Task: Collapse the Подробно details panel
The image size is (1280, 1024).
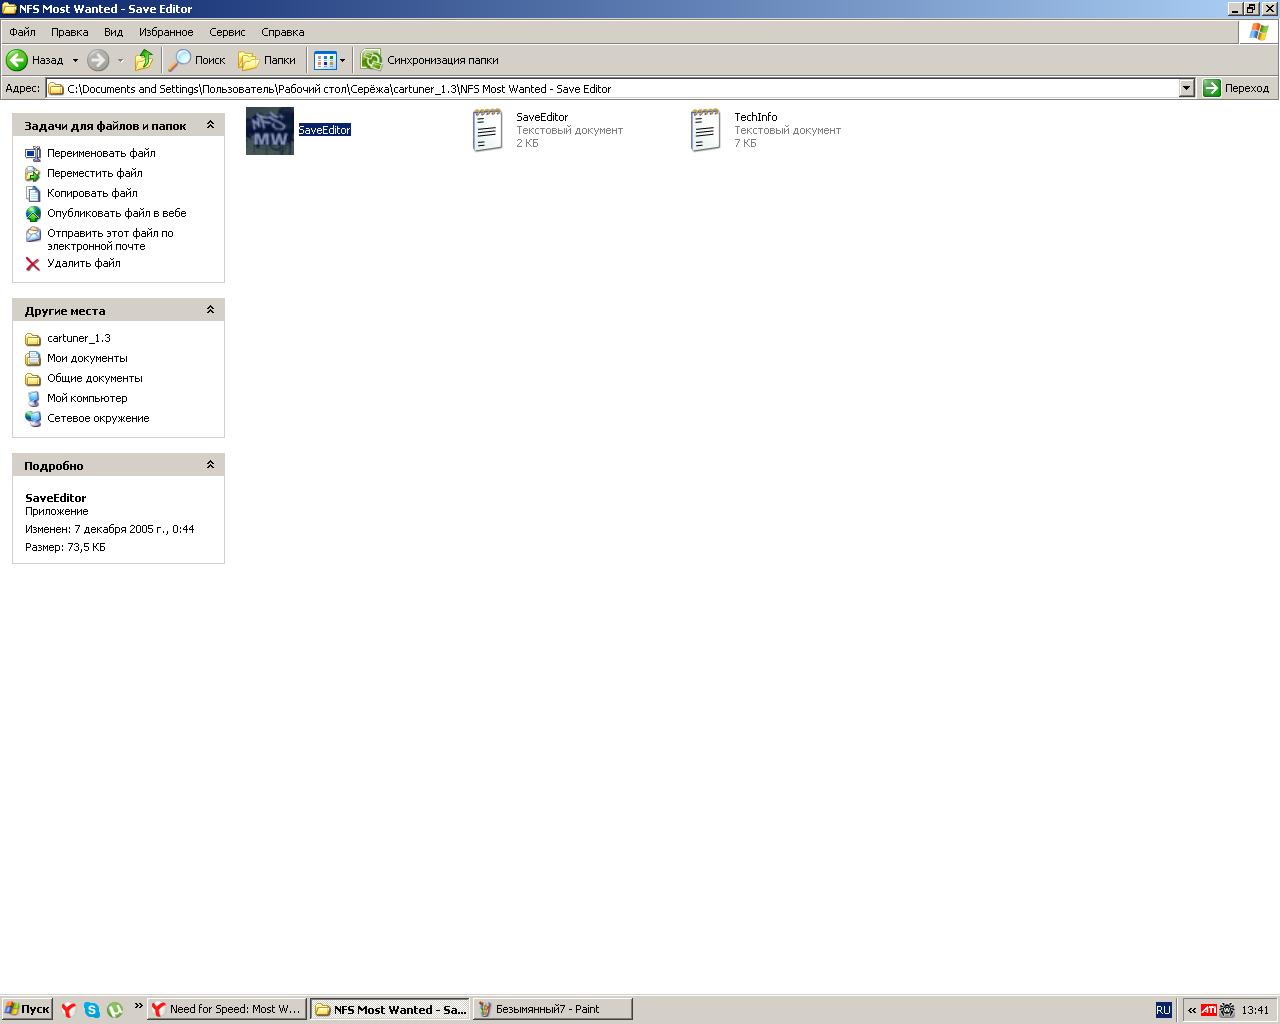Action: [x=210, y=465]
